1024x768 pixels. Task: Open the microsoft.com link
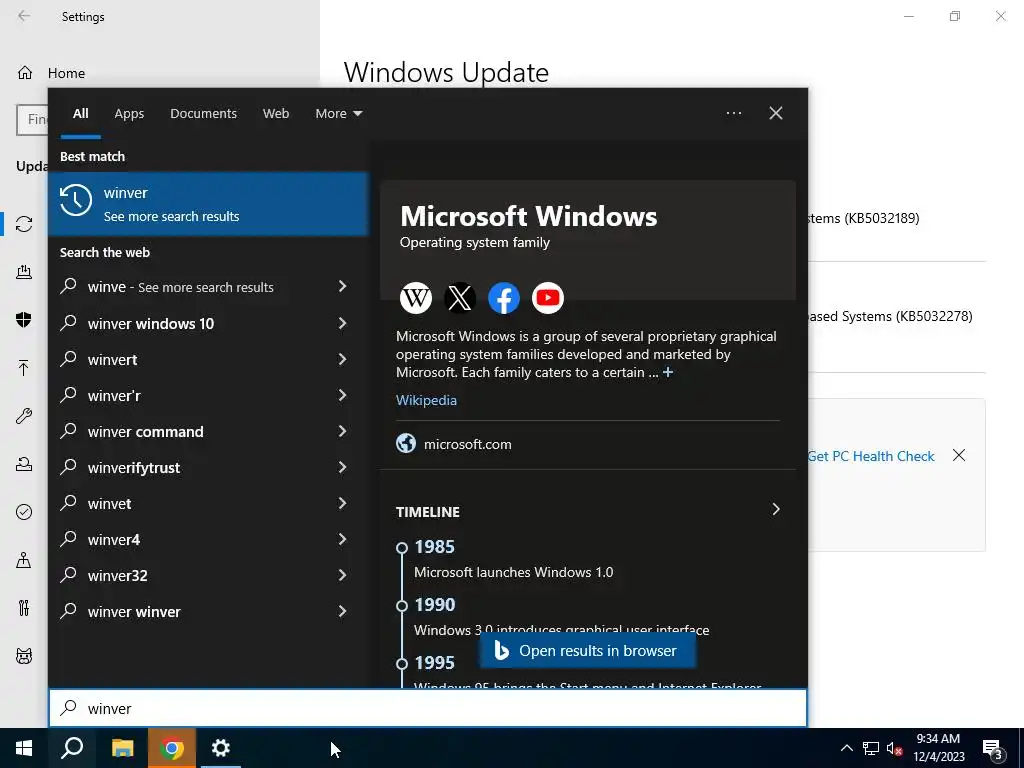click(x=468, y=444)
